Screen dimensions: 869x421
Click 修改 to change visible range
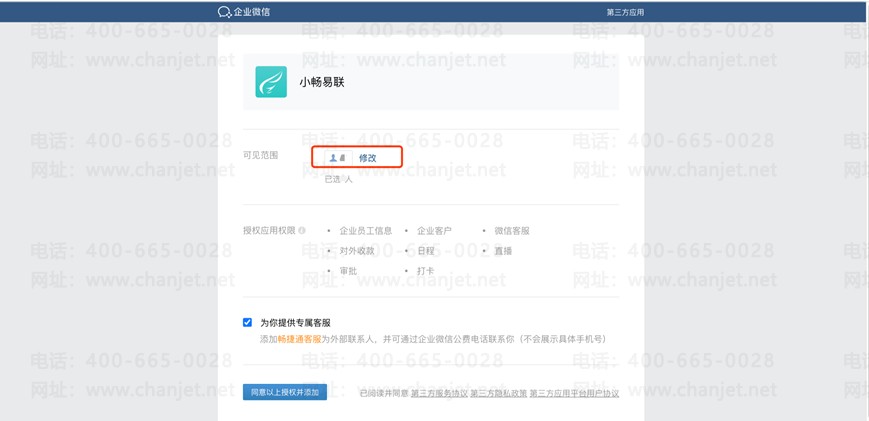point(367,158)
